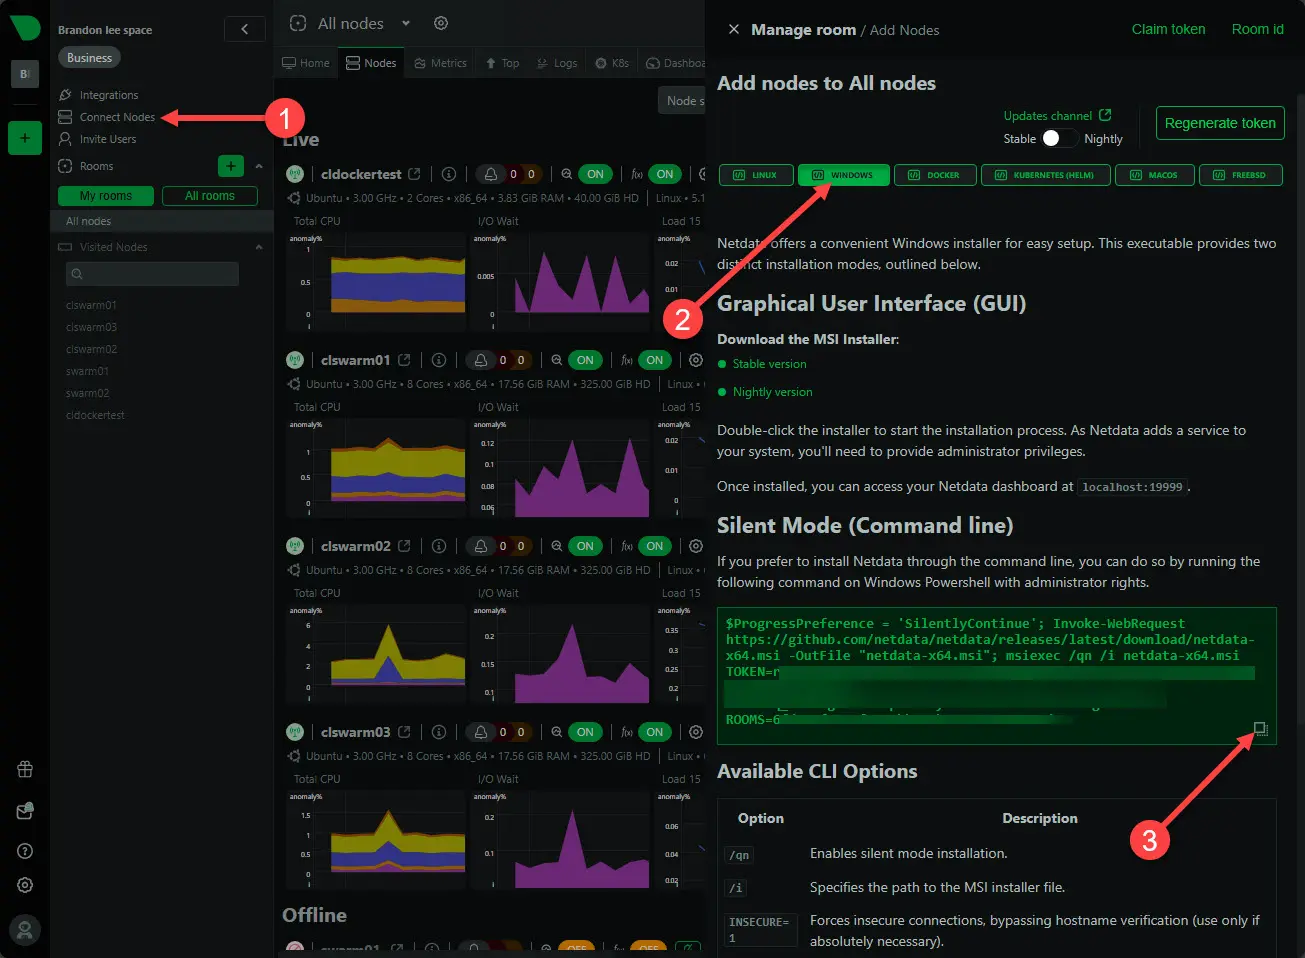Open clswarm01 external link icon
Screen dimensions: 1305x958
[404, 360]
